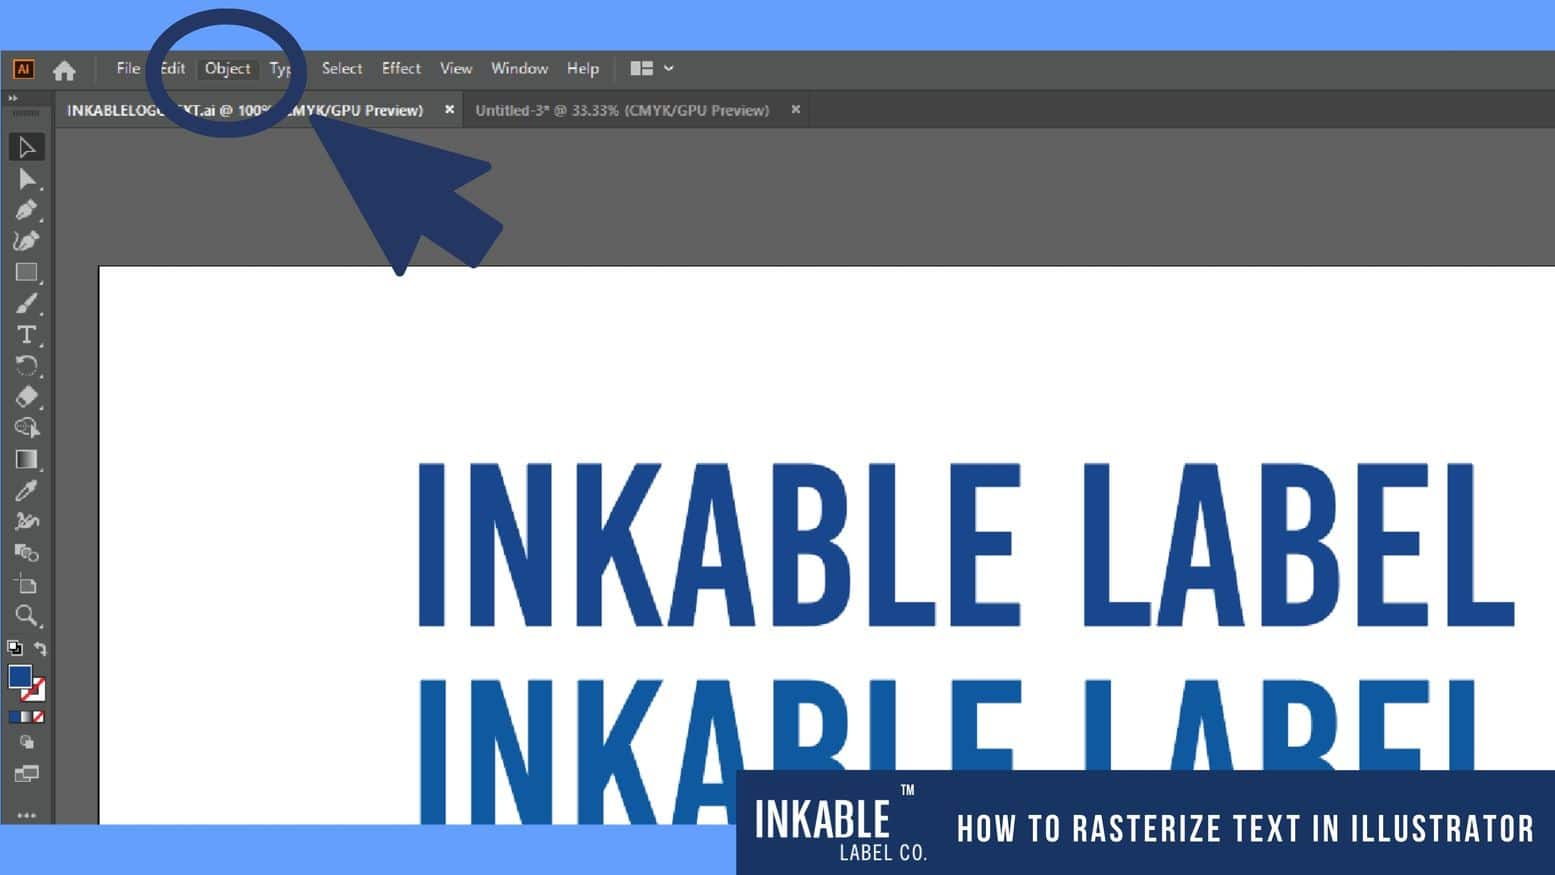Swap the fill and stroke colors
Image resolution: width=1555 pixels, height=875 pixels.
coord(41,648)
